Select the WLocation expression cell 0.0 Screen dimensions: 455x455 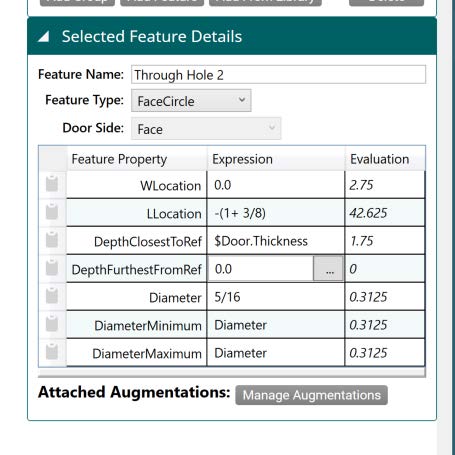[276, 185]
